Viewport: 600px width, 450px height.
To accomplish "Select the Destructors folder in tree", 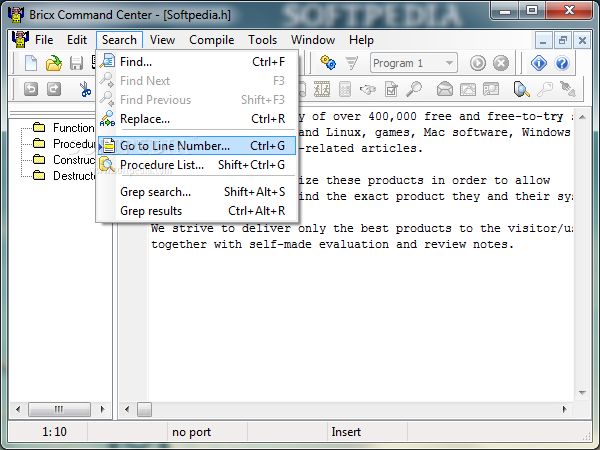I will [x=64, y=176].
